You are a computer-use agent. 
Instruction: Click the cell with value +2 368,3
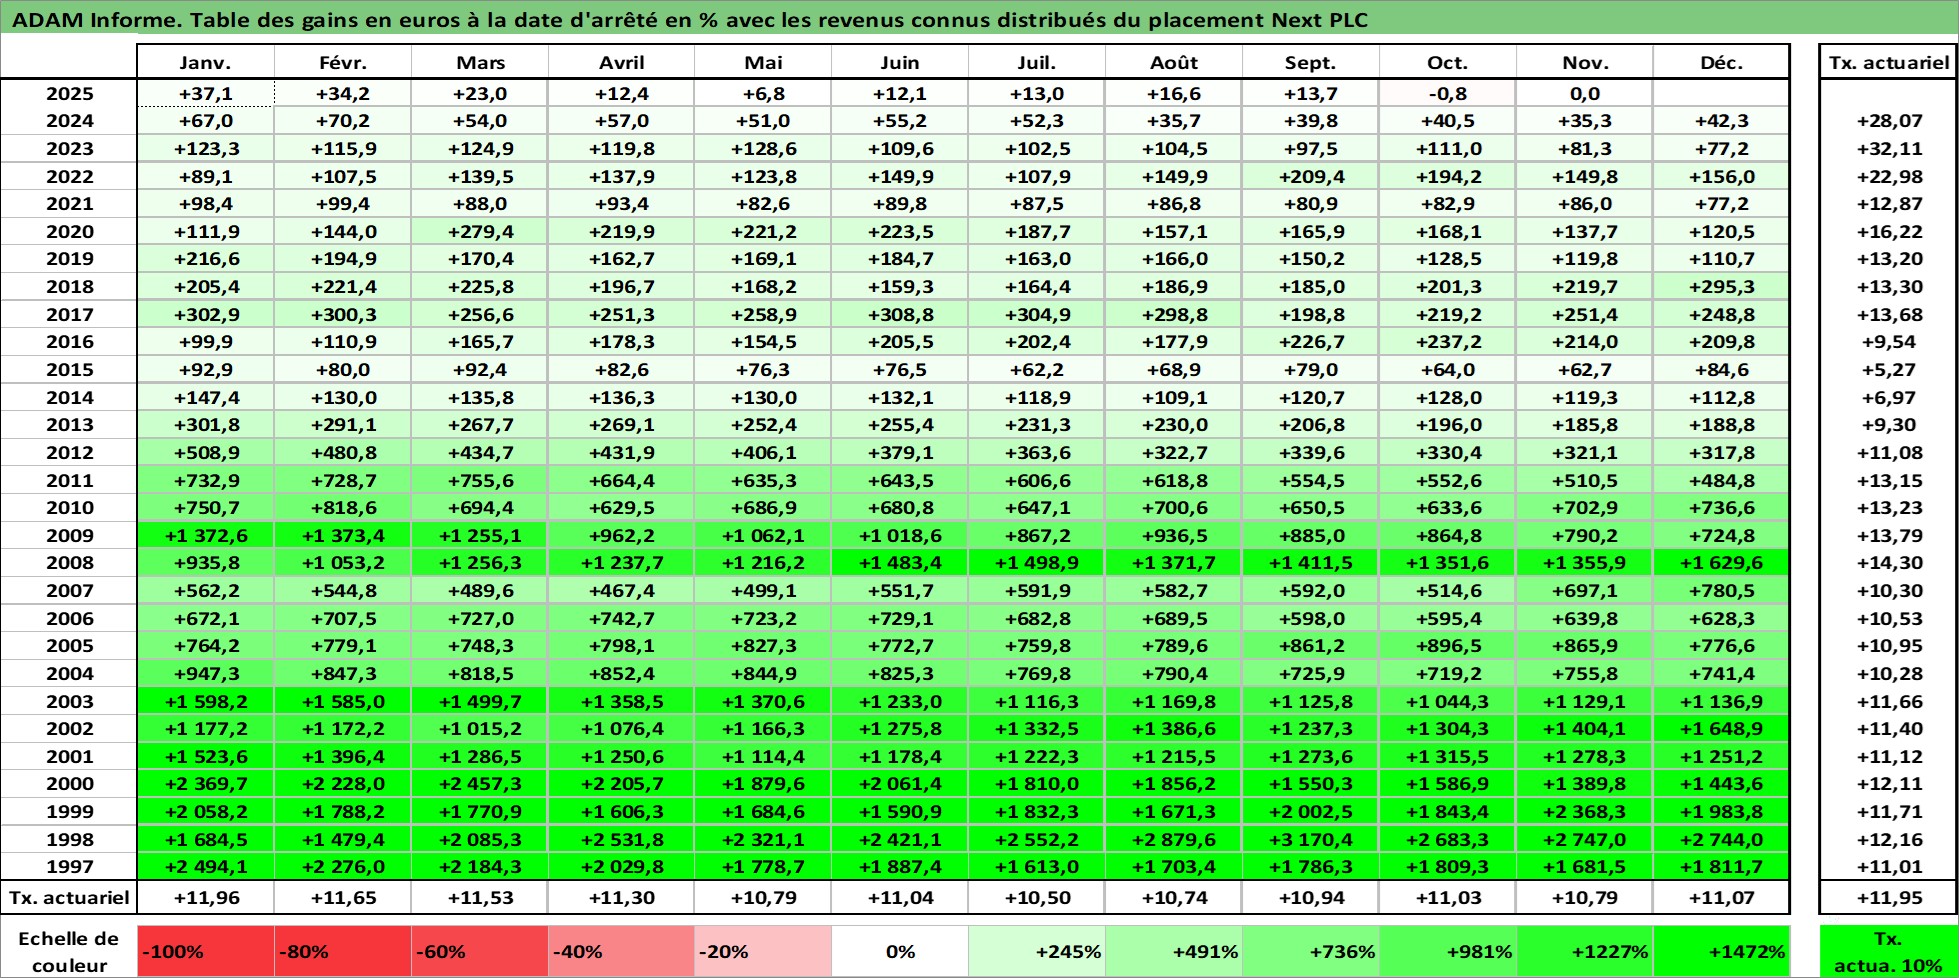coord(1584,812)
